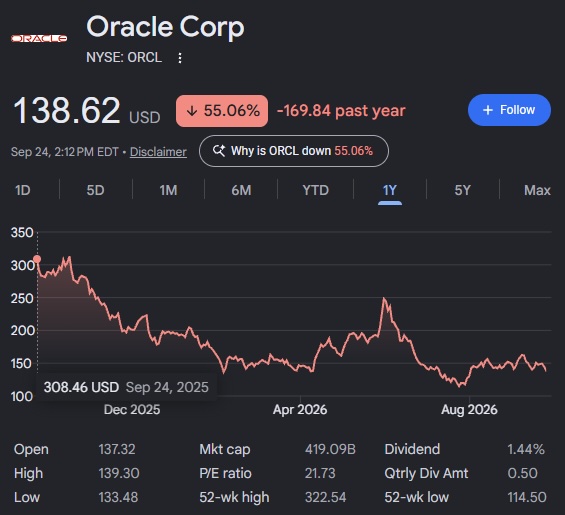Click the -169.84 past year text
The width and height of the screenshot is (565, 515).
[341, 111]
